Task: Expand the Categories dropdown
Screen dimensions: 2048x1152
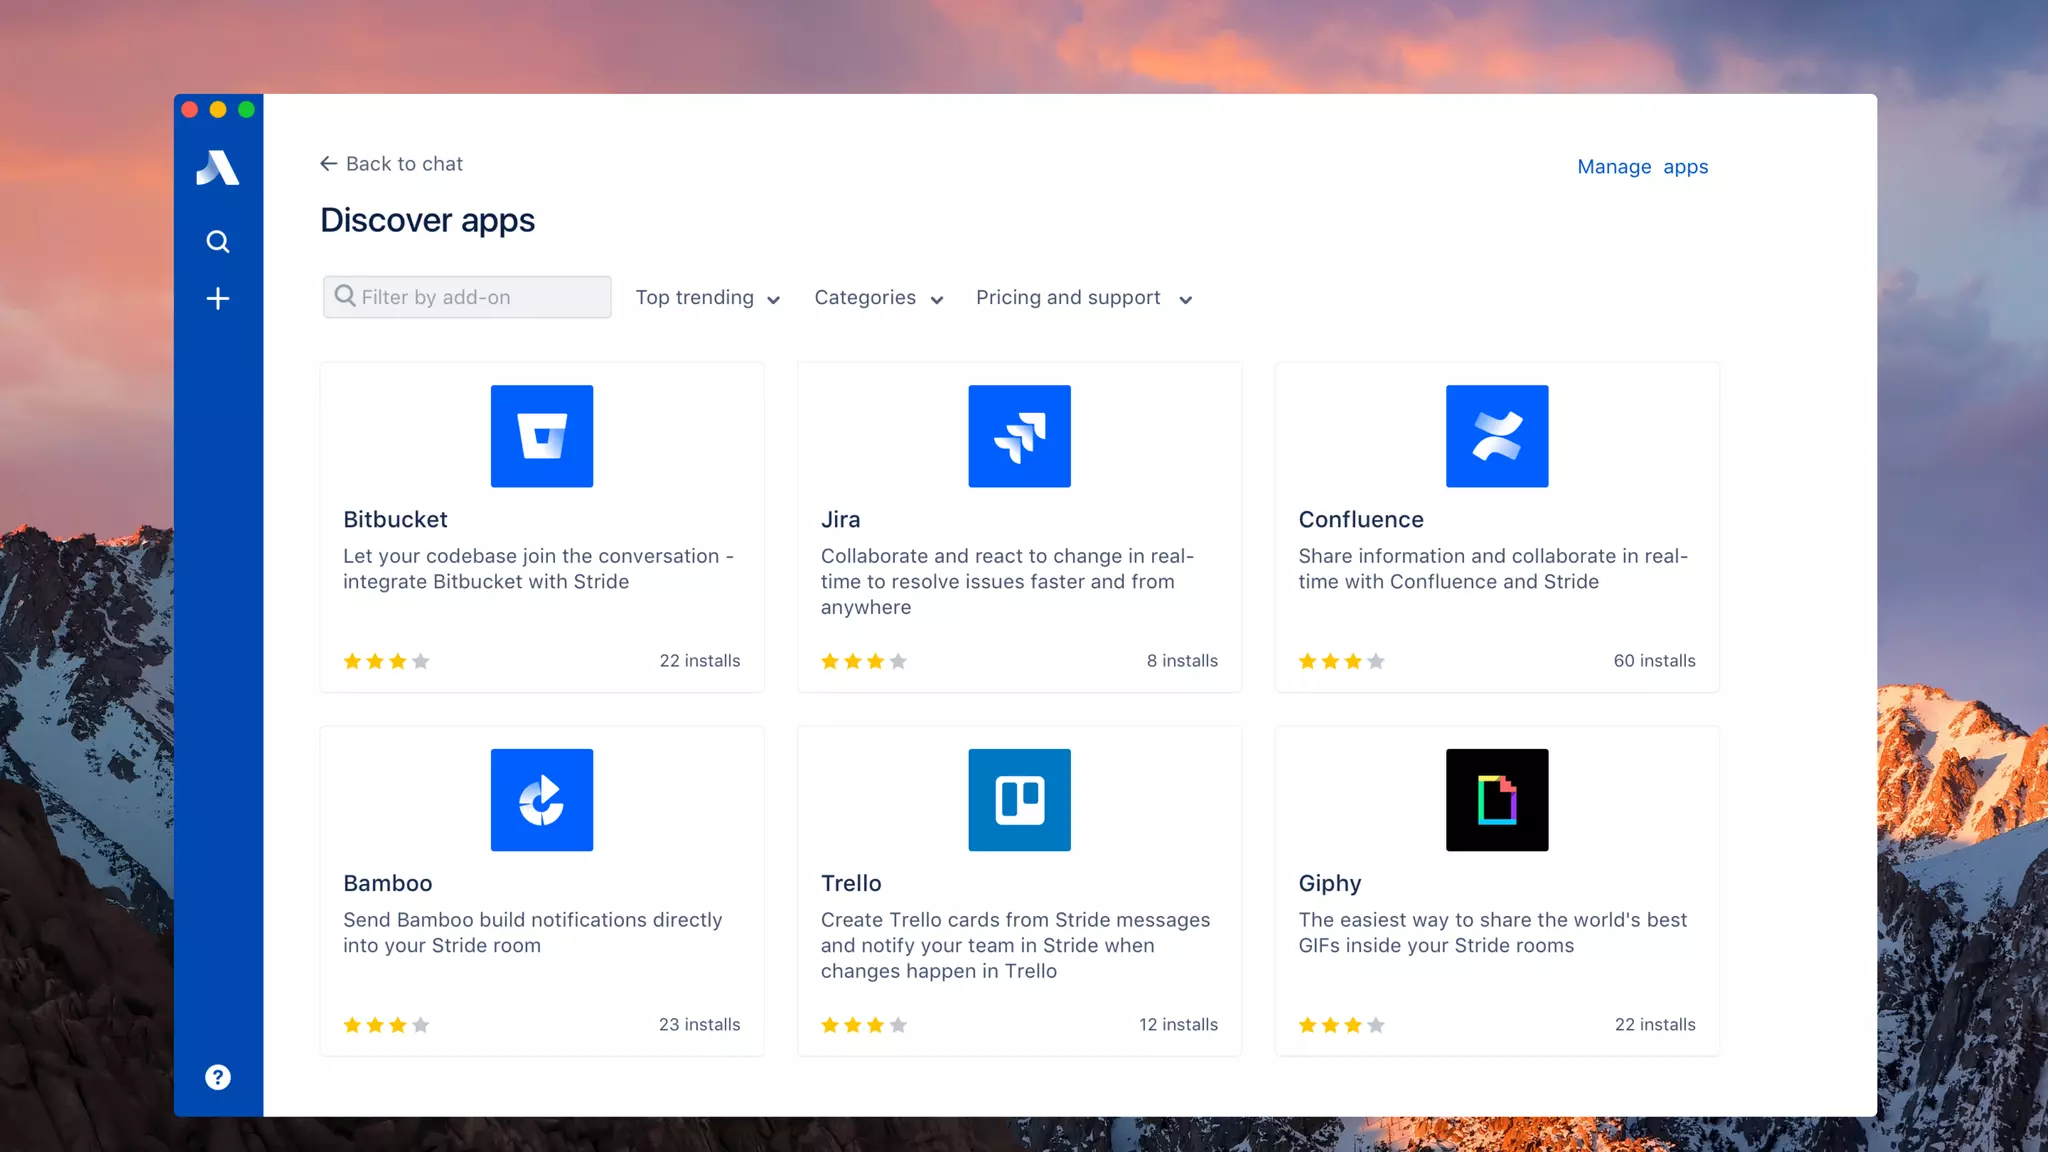Action: (x=879, y=298)
